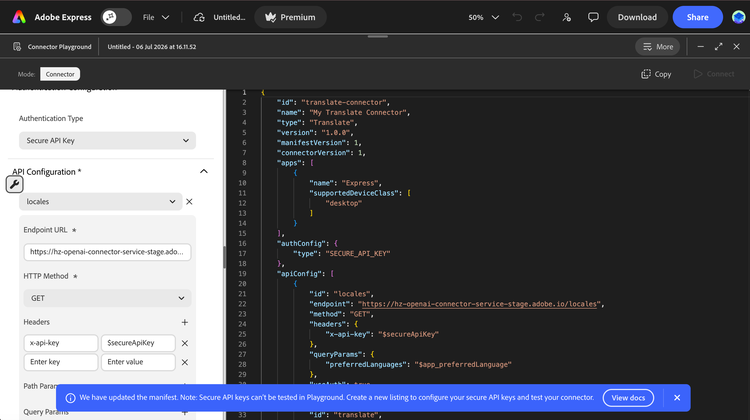Image resolution: width=750 pixels, height=420 pixels.
Task: Click the cloud sync status icon
Action: coord(199,17)
